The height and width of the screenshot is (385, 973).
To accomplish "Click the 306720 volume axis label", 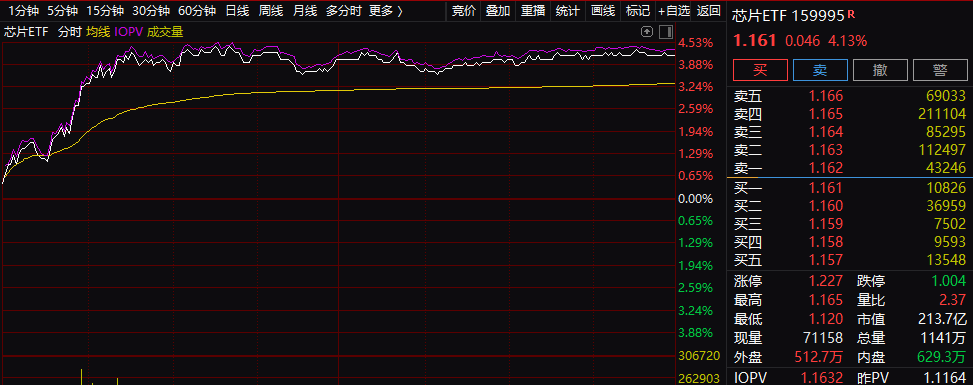I will click(699, 356).
